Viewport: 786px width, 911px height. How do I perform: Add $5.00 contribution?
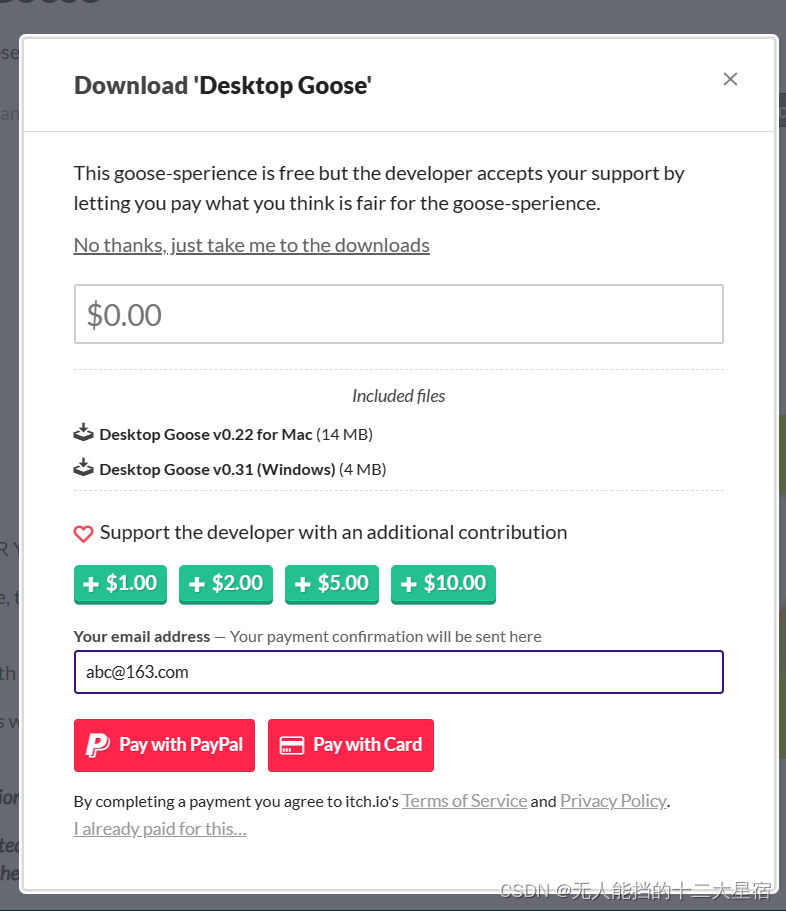tap(332, 584)
